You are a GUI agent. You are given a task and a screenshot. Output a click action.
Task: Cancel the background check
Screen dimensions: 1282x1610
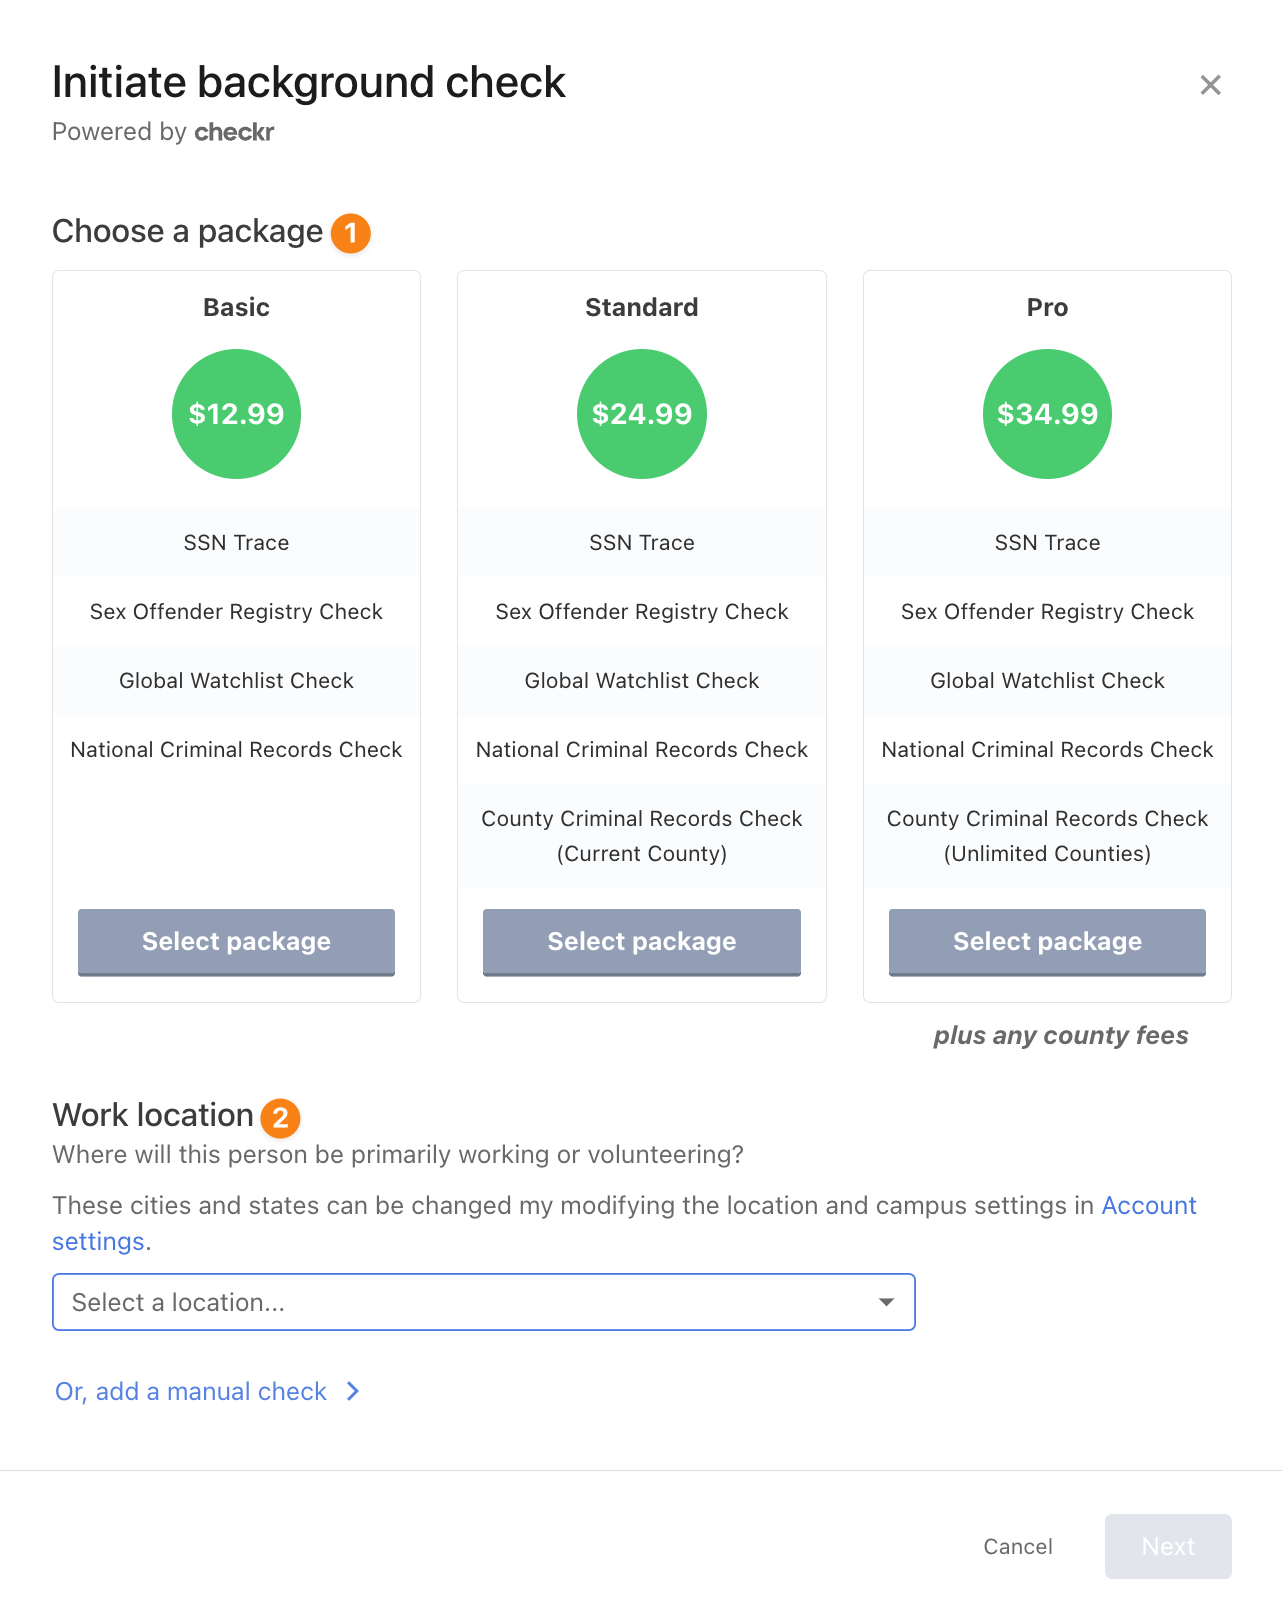pos(1018,1546)
